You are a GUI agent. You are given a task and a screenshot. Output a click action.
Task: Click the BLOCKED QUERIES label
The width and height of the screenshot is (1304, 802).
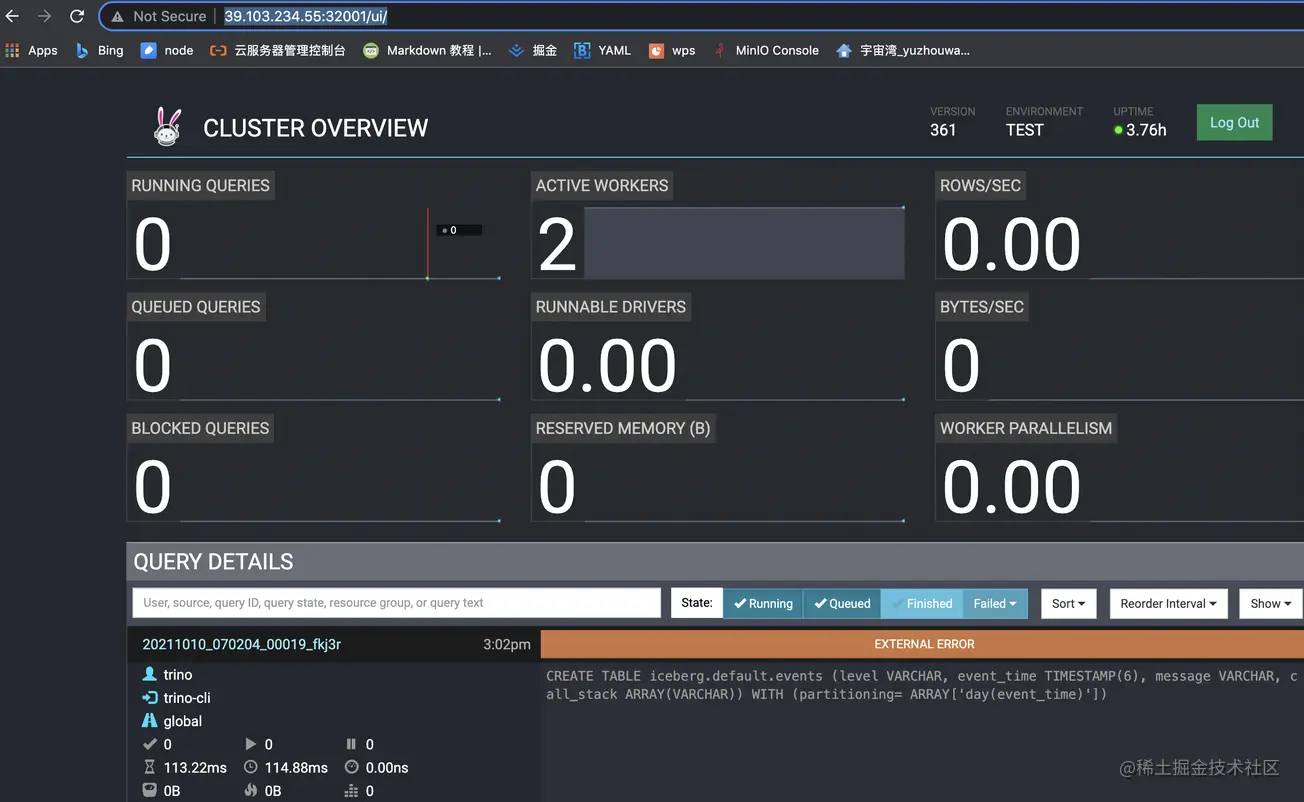200,428
